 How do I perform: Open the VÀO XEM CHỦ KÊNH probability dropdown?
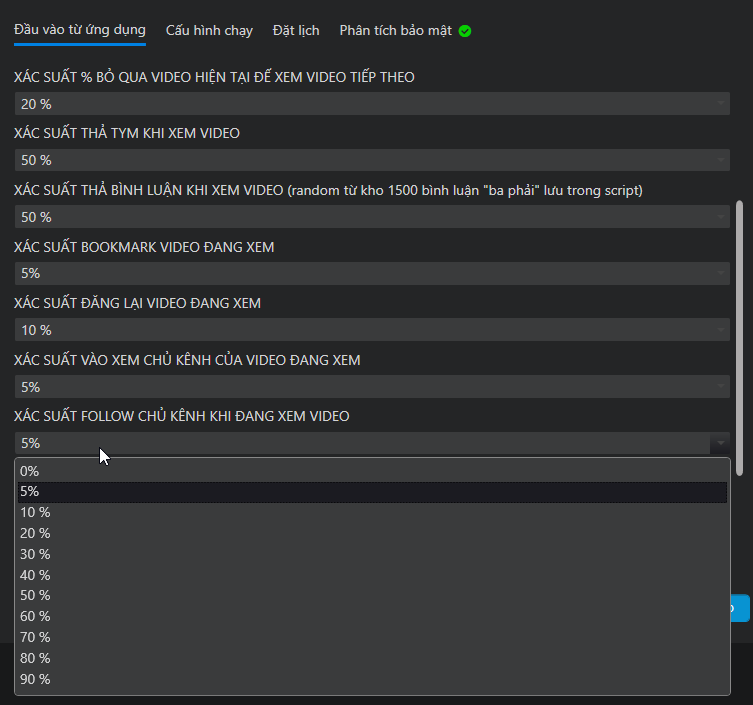click(x=372, y=387)
